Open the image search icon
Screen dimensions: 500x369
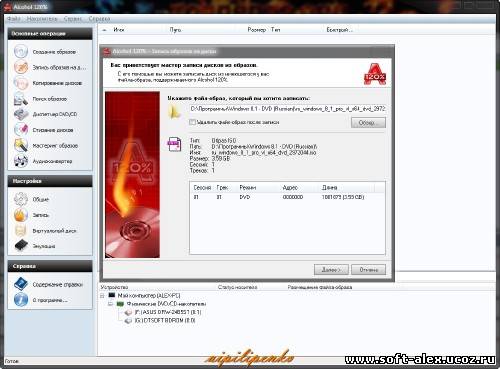(x=21, y=99)
